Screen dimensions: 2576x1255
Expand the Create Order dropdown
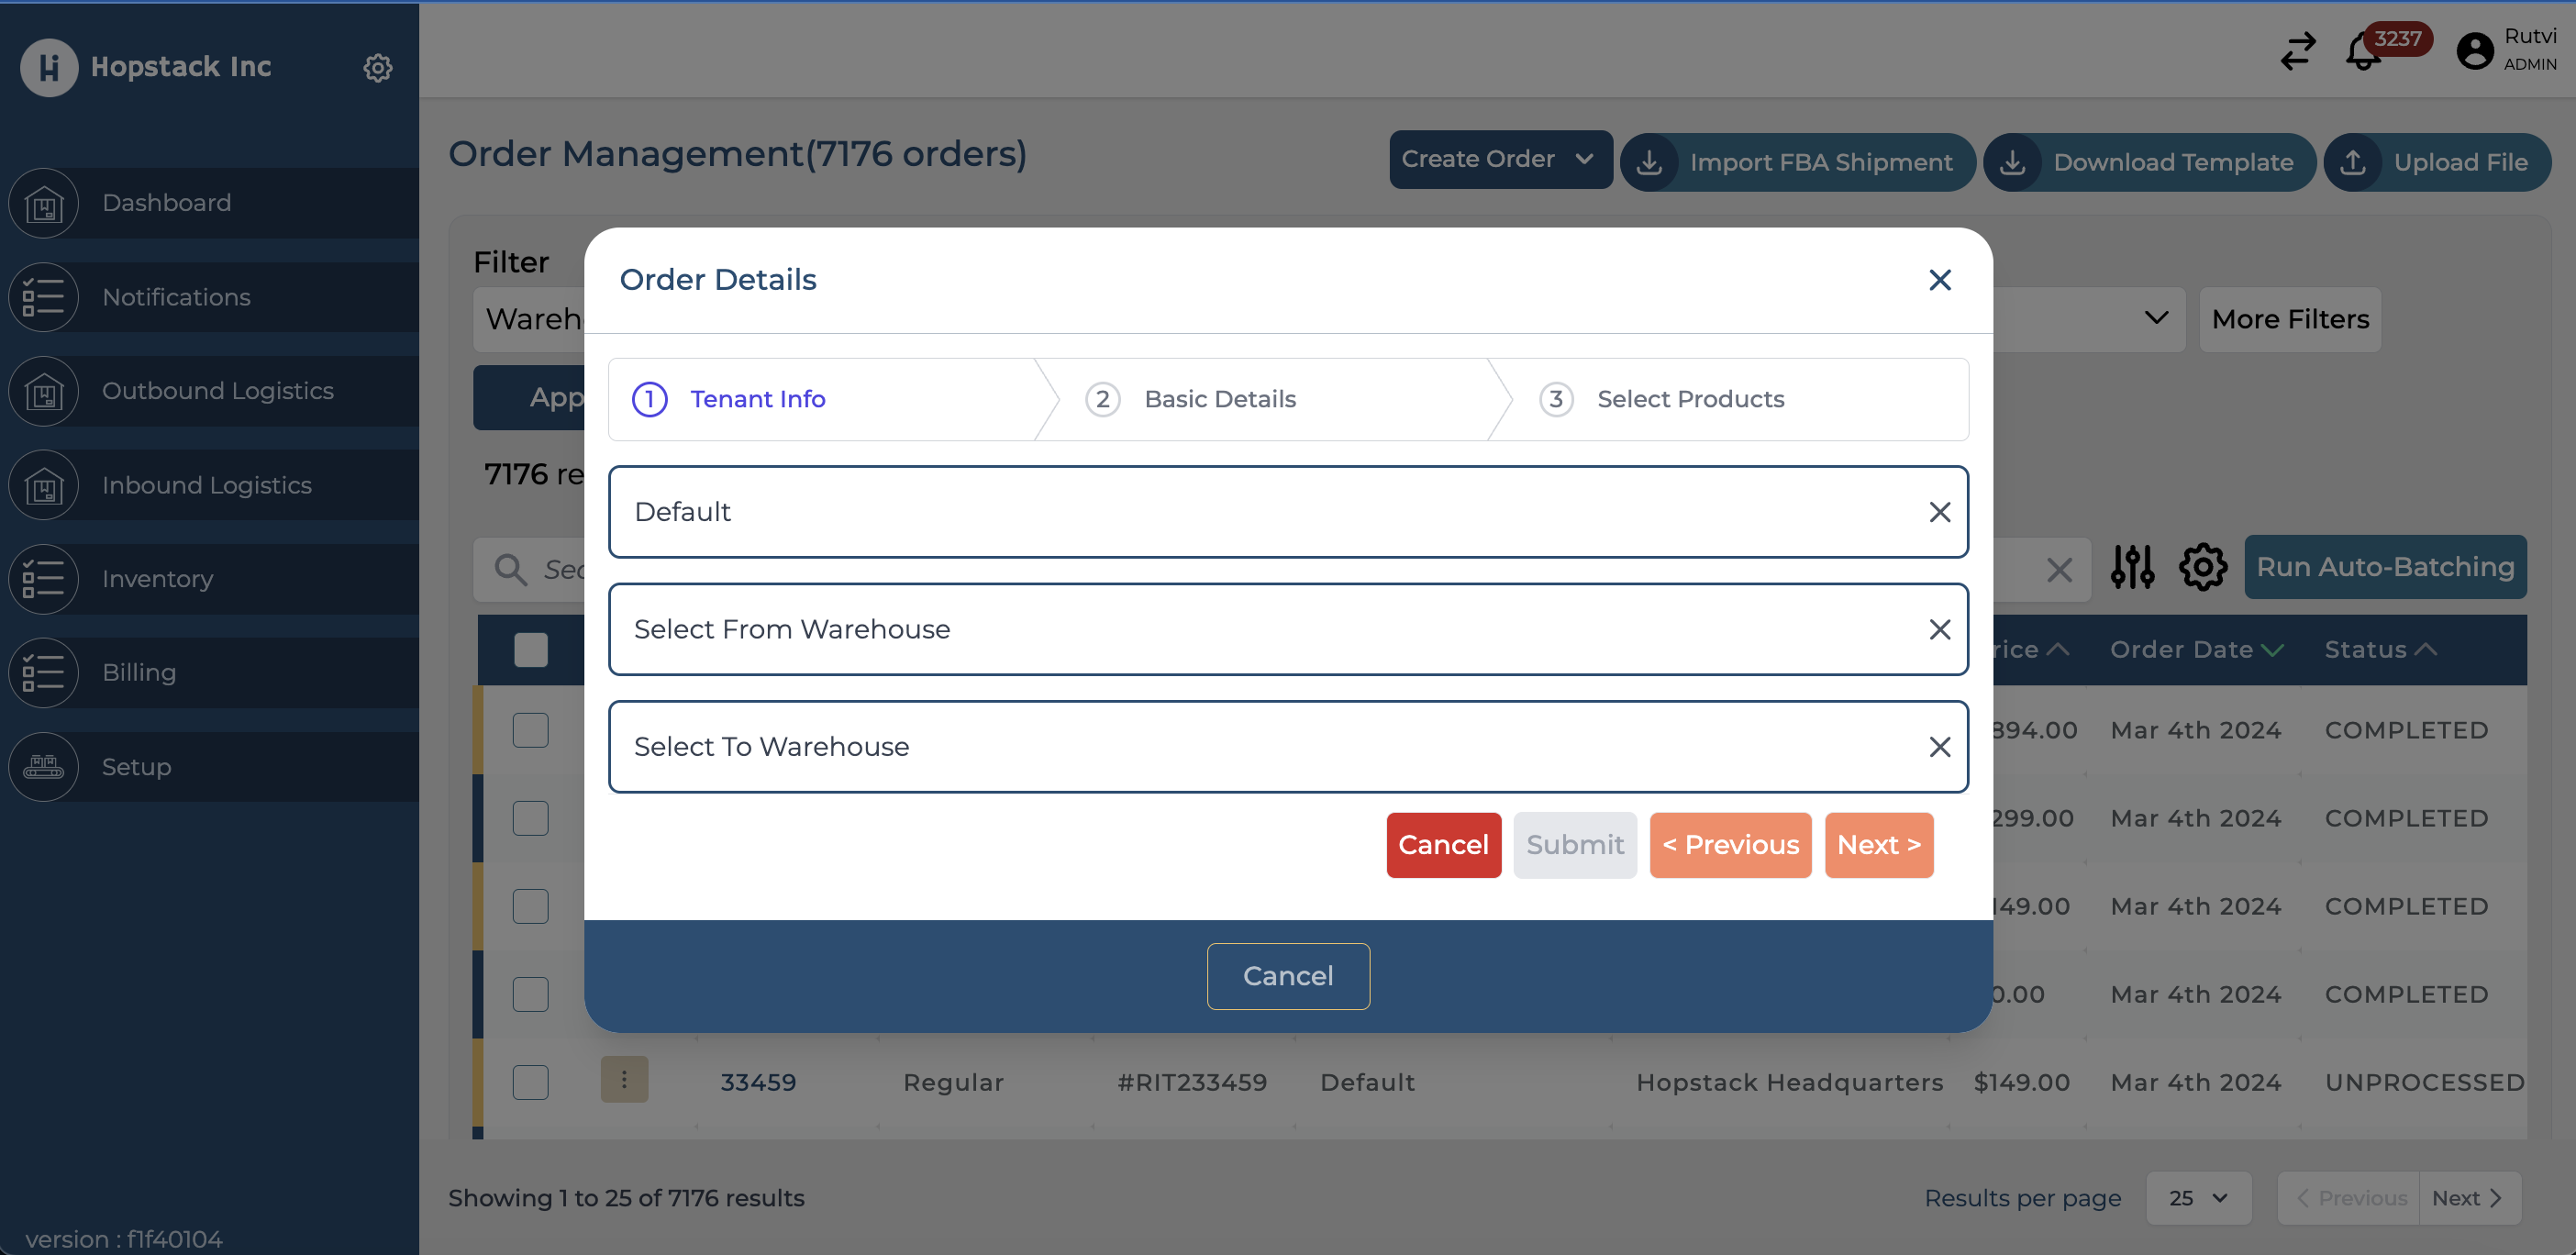(x=1499, y=159)
